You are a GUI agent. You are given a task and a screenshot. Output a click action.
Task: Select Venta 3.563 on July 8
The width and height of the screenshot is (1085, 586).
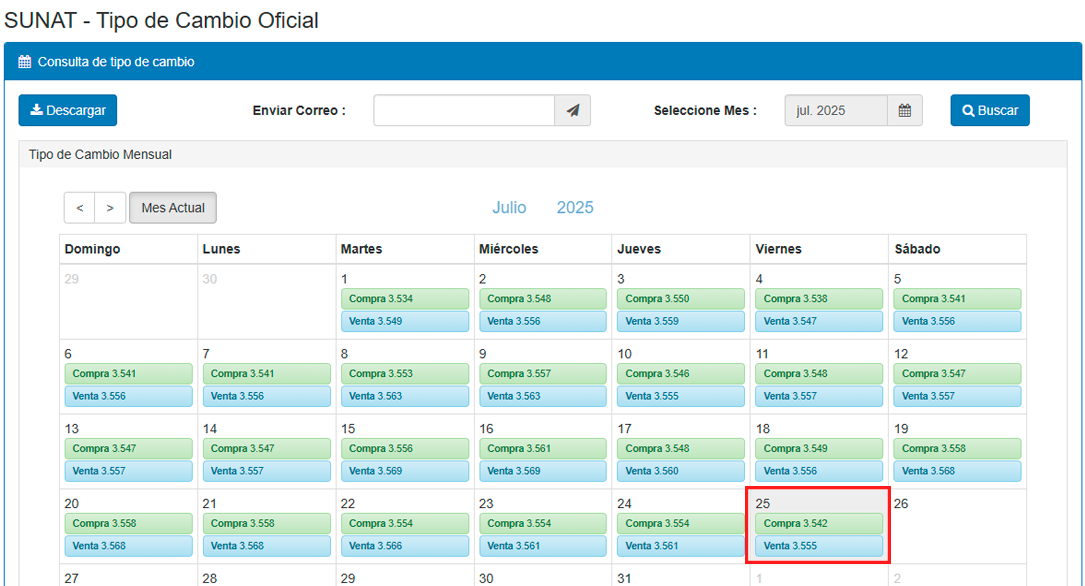pos(405,396)
